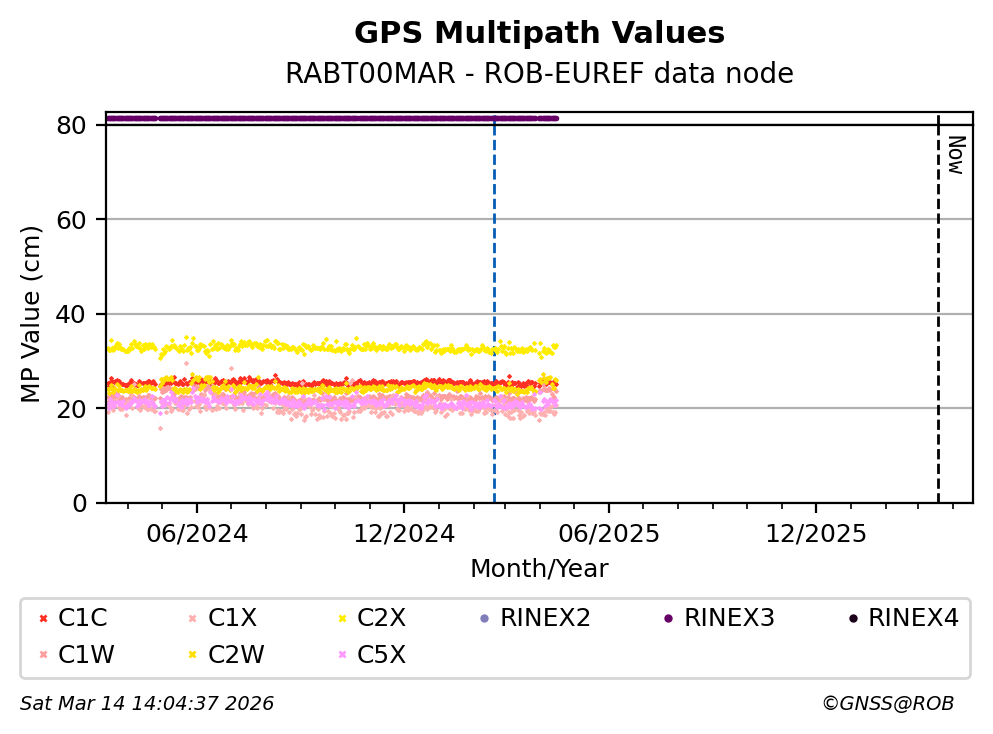This screenshot has width=993, height=734.
Task: Click the pink C1X legend marker
Action: (191, 619)
